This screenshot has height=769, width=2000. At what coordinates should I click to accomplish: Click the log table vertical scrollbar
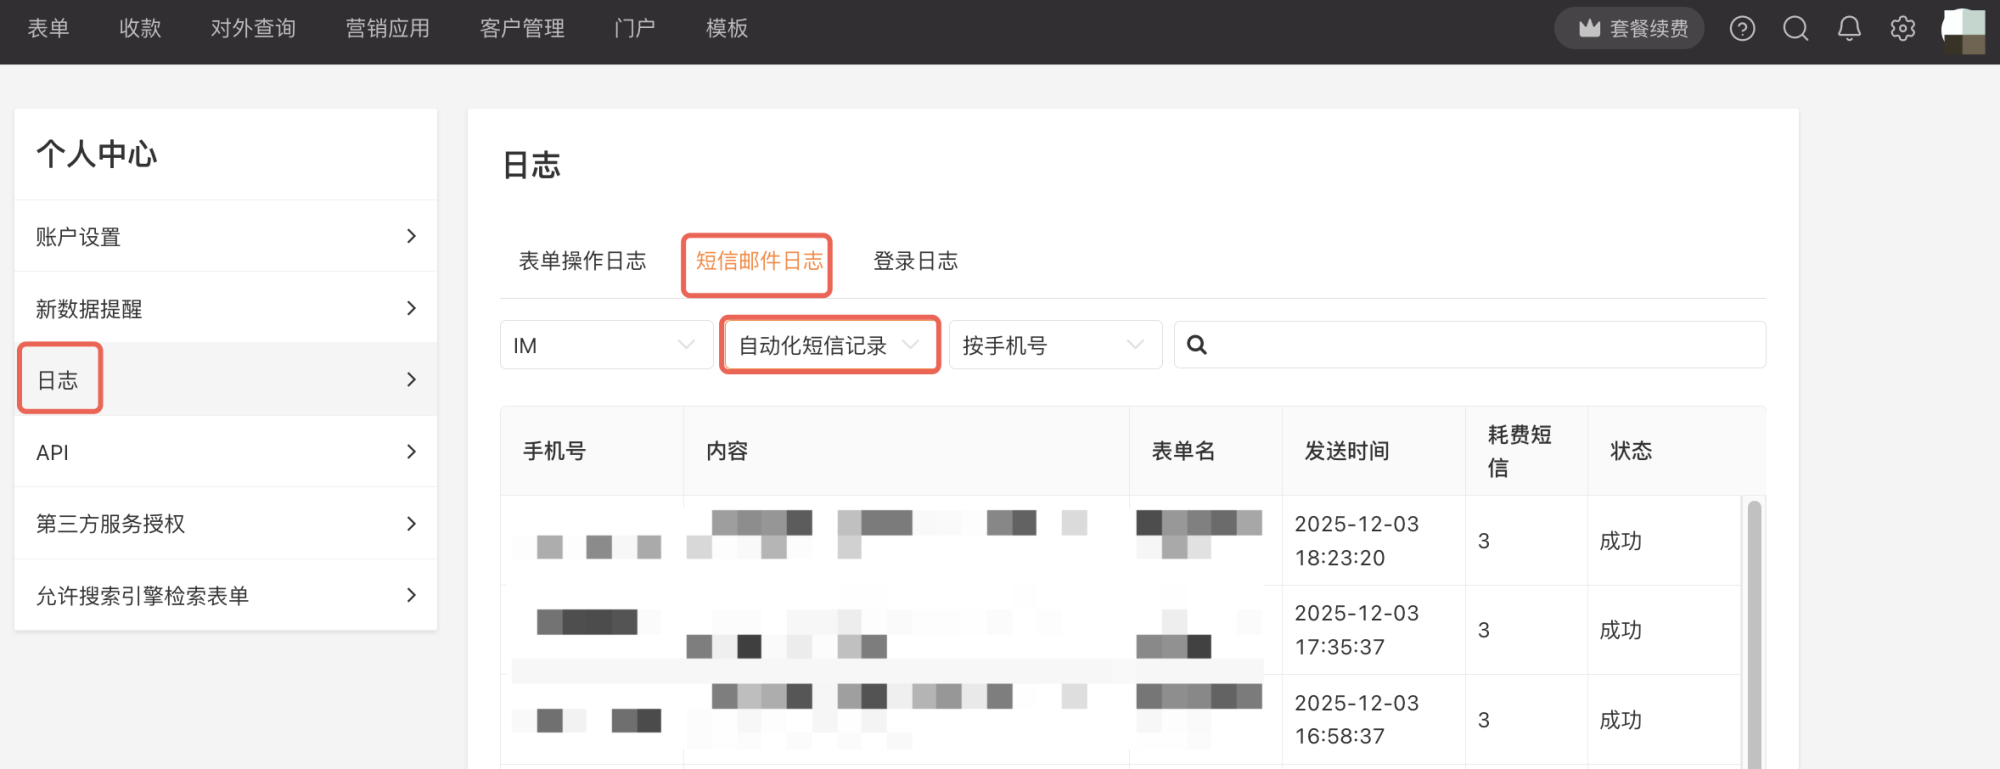[x=1754, y=630]
